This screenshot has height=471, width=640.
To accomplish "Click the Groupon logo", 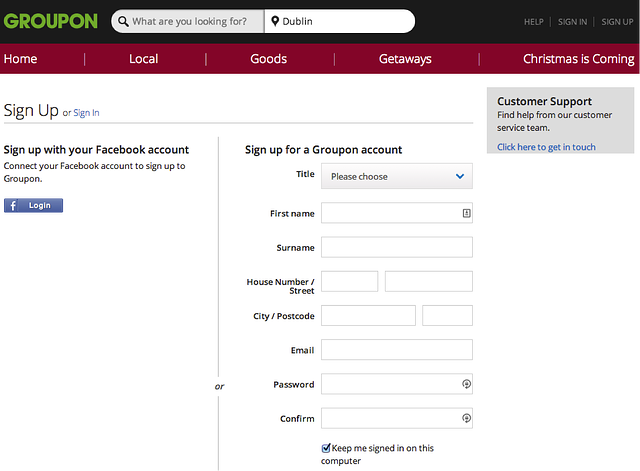I will point(51,21).
